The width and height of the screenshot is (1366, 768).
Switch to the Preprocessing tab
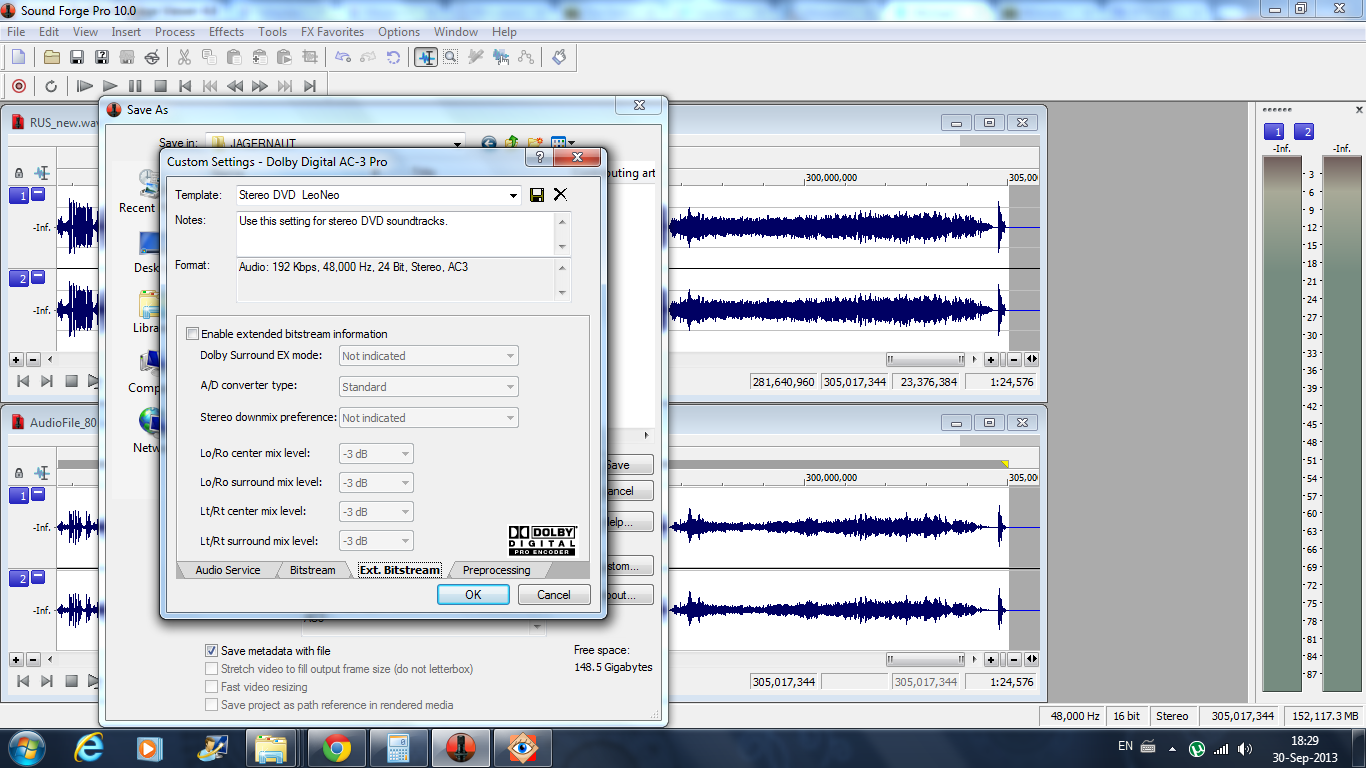496,570
